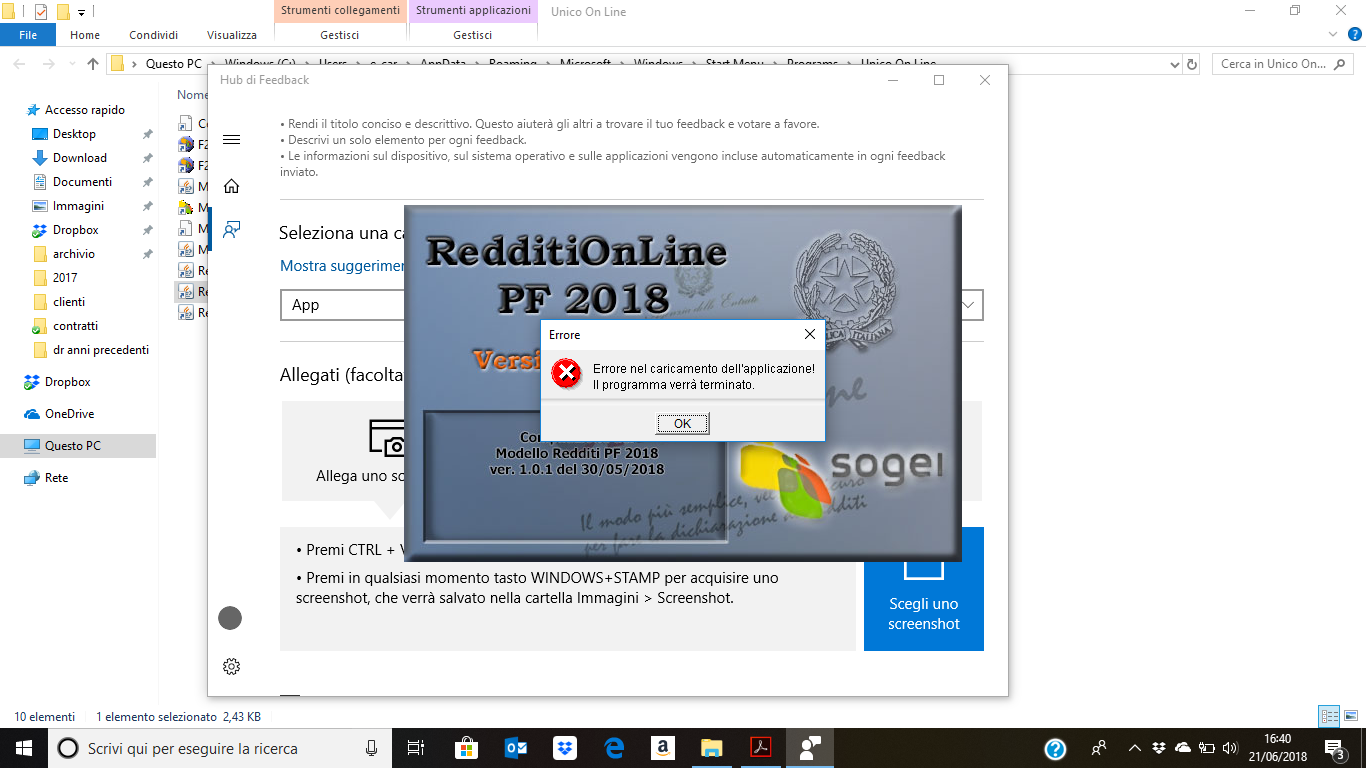Refresh the Explorer folder view
Screen dimensions: 1366x768
pos(1192,64)
